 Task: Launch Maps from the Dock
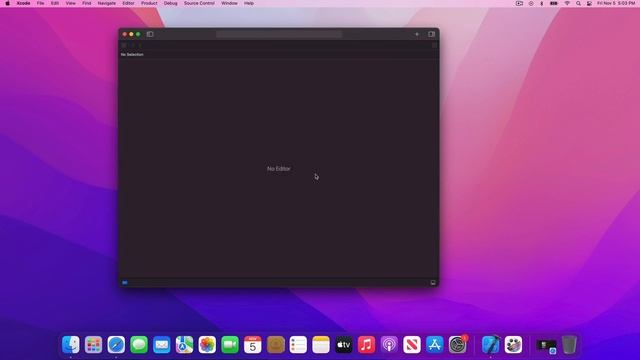(184, 345)
